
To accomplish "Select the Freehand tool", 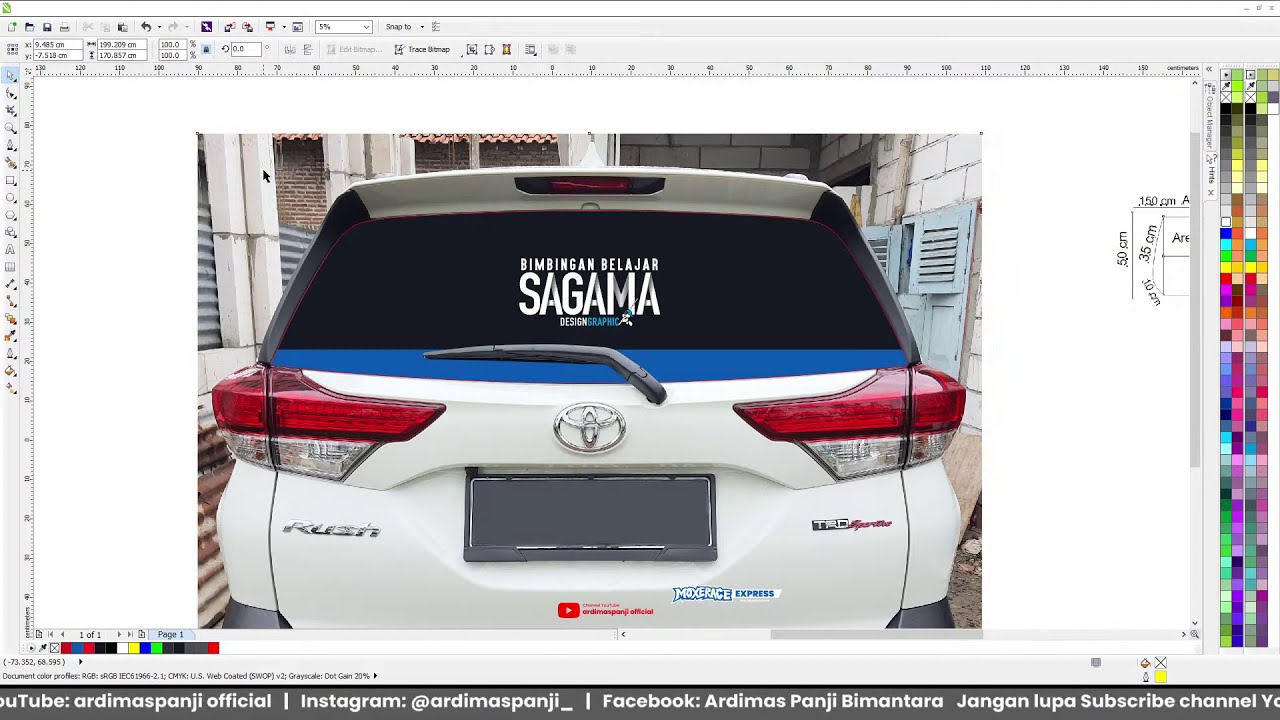I will coord(10,145).
